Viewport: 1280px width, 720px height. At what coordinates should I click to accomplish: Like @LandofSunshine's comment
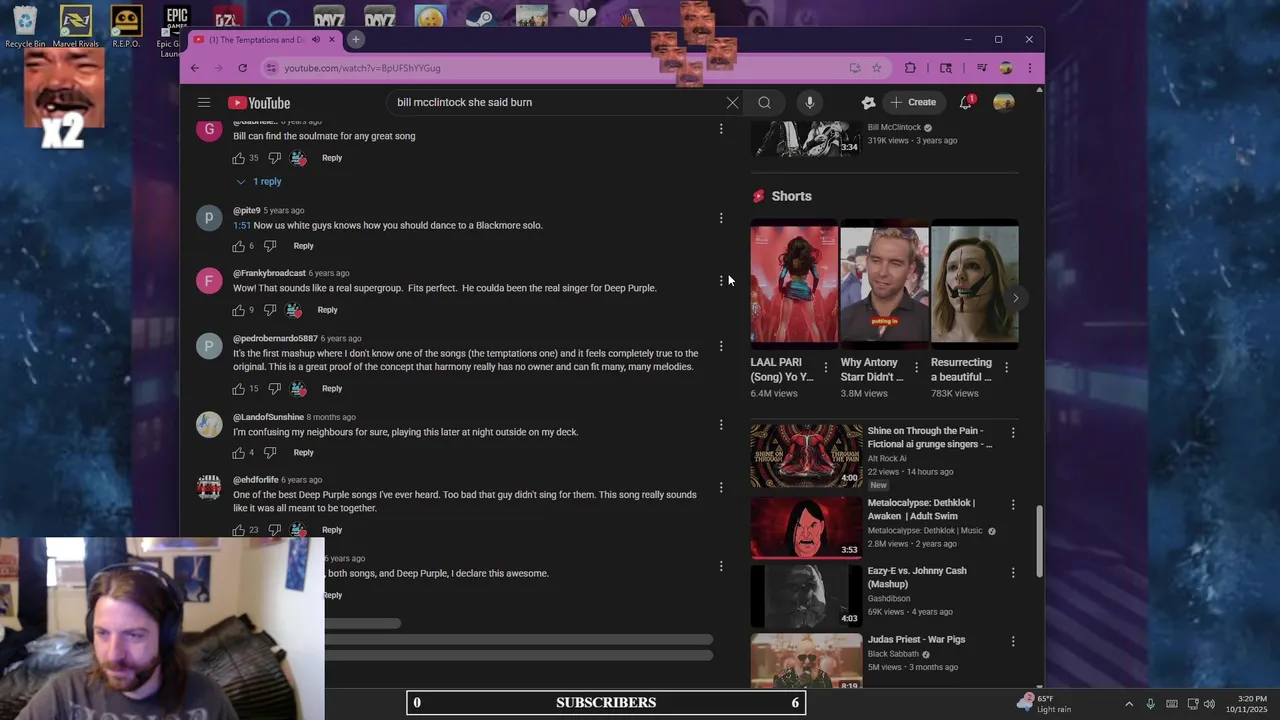tap(239, 453)
